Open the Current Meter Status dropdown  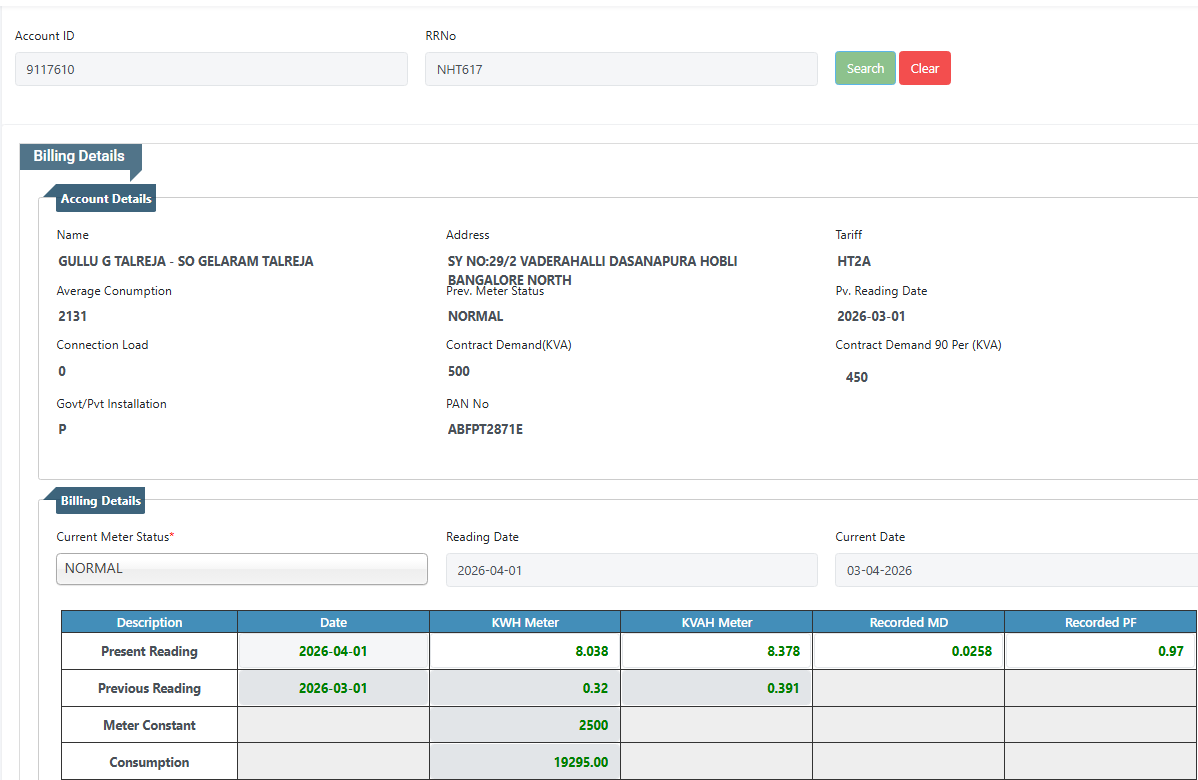click(242, 569)
